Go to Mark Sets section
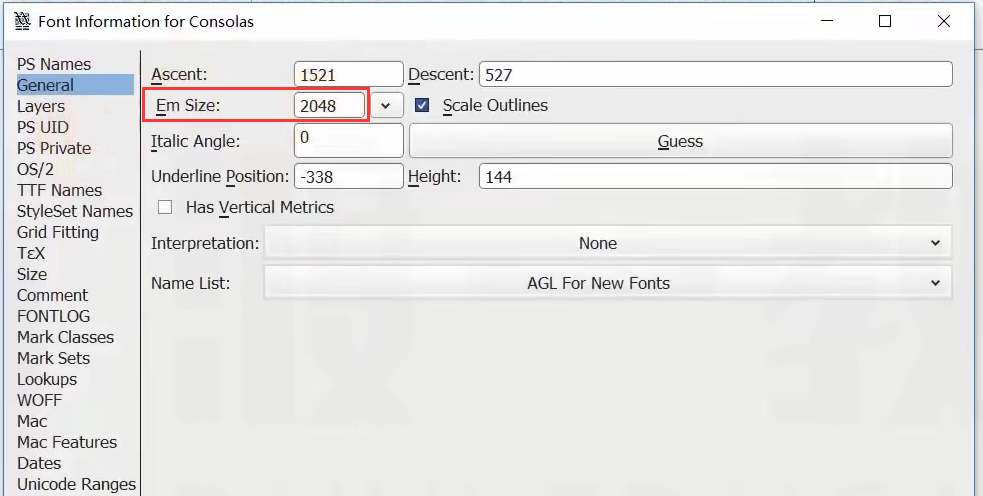 pyautogui.click(x=53, y=358)
